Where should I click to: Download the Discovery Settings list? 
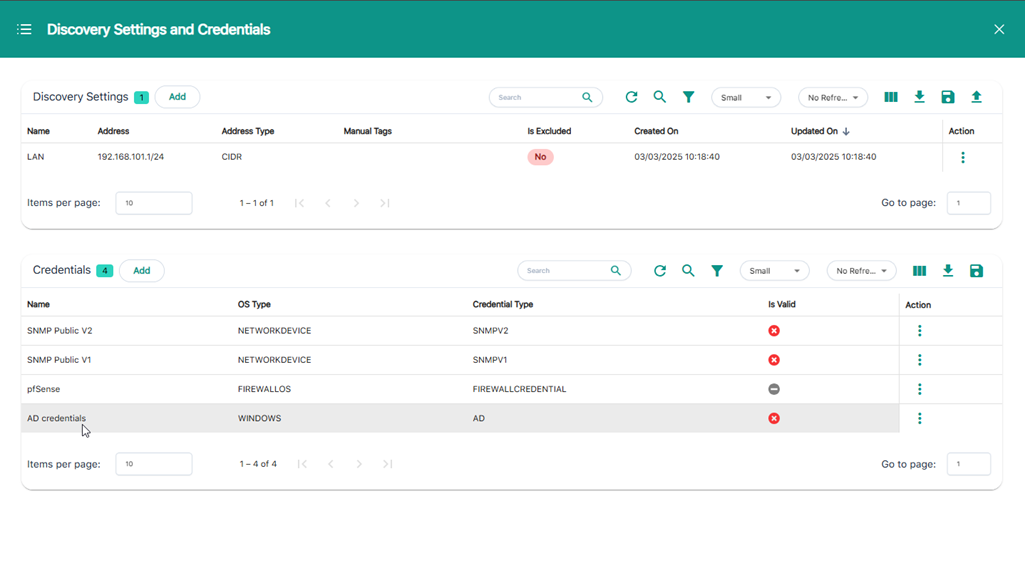[x=919, y=97]
